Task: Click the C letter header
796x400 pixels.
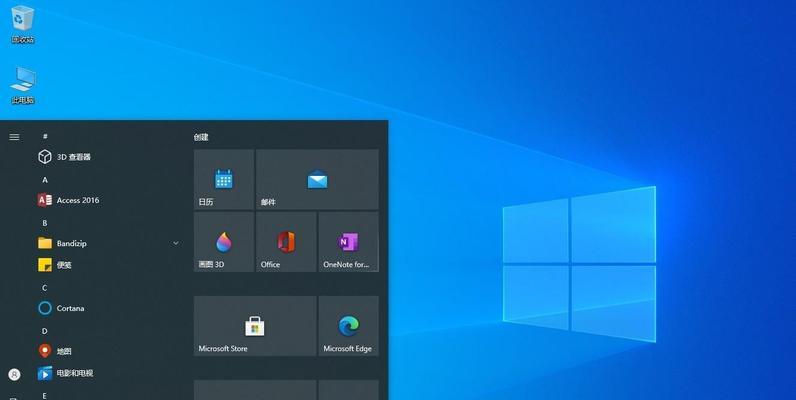Action: [x=45, y=288]
